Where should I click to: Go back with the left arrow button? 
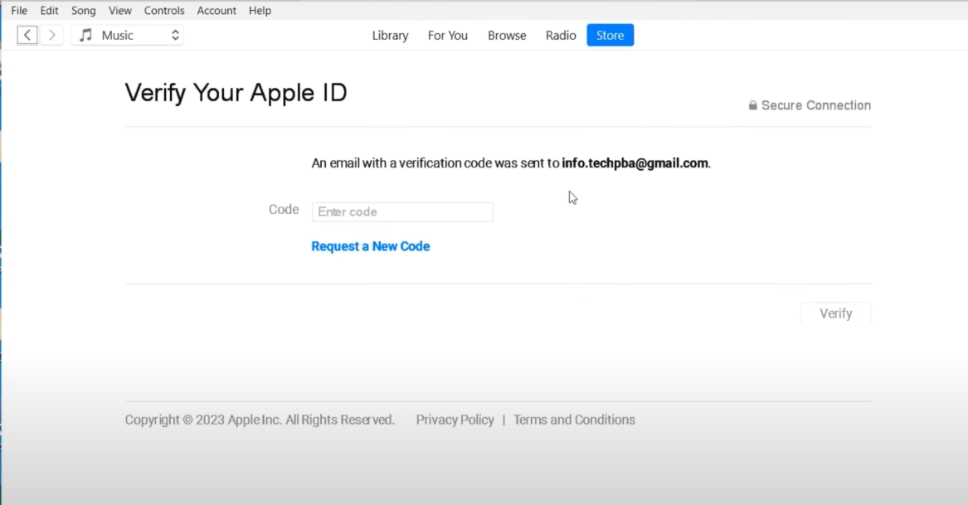(x=27, y=35)
